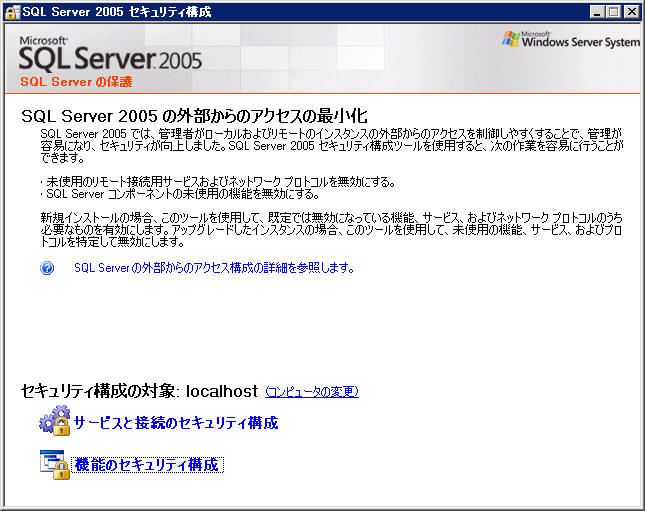Screen dimensions: 645x511
Task: Minimize the security configuration window
Action: [597, 12]
